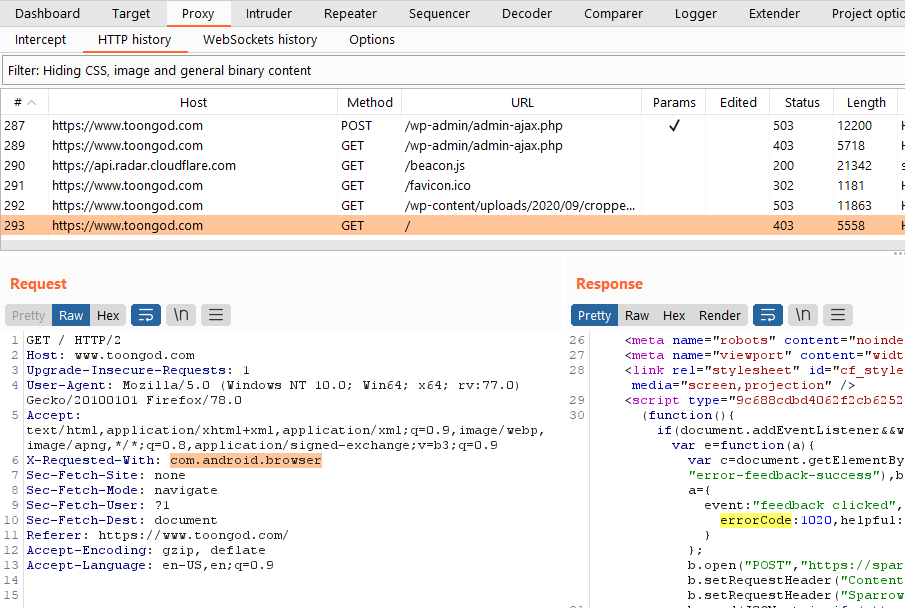Click the Referer header line
Image resolution: width=905 pixels, height=608 pixels.
[x=157, y=535]
